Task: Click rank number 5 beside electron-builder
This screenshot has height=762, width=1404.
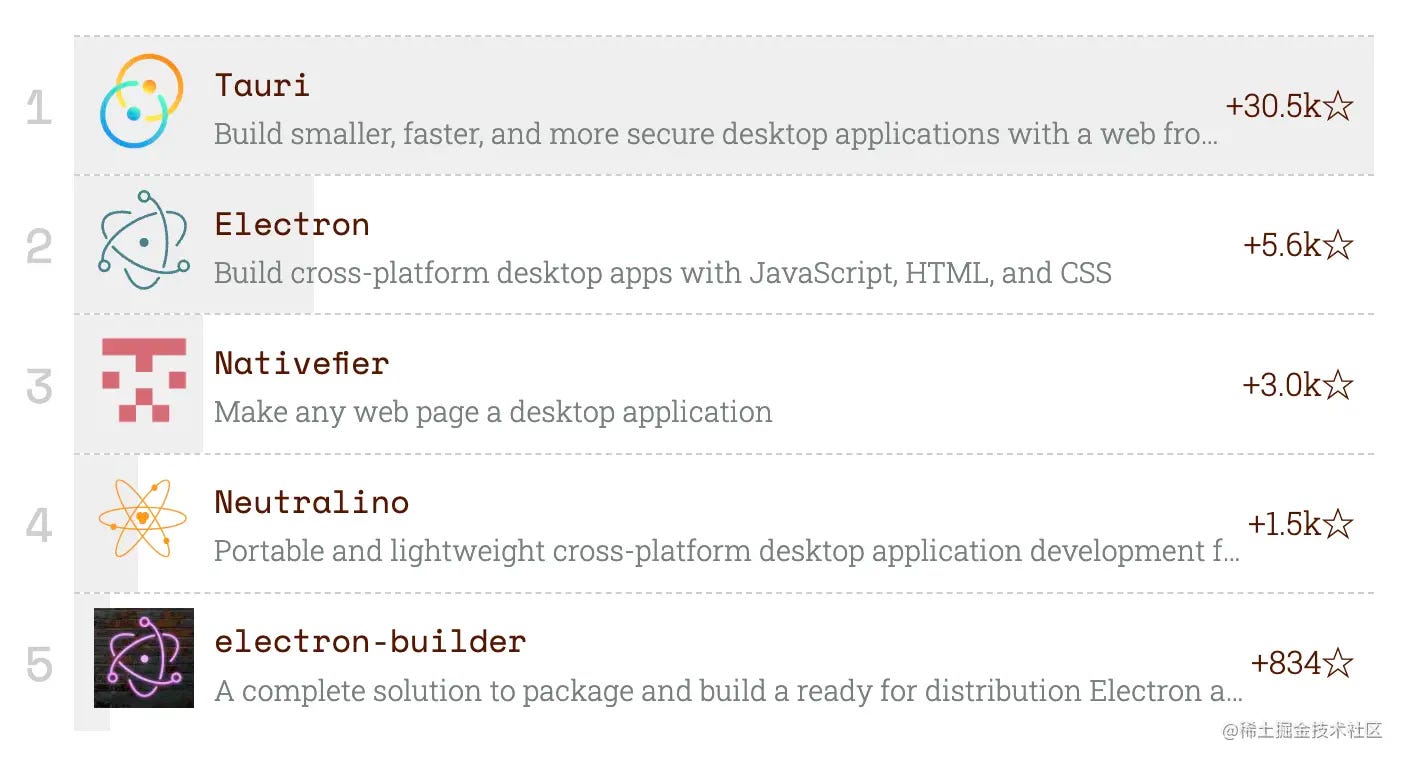Action: (x=39, y=664)
